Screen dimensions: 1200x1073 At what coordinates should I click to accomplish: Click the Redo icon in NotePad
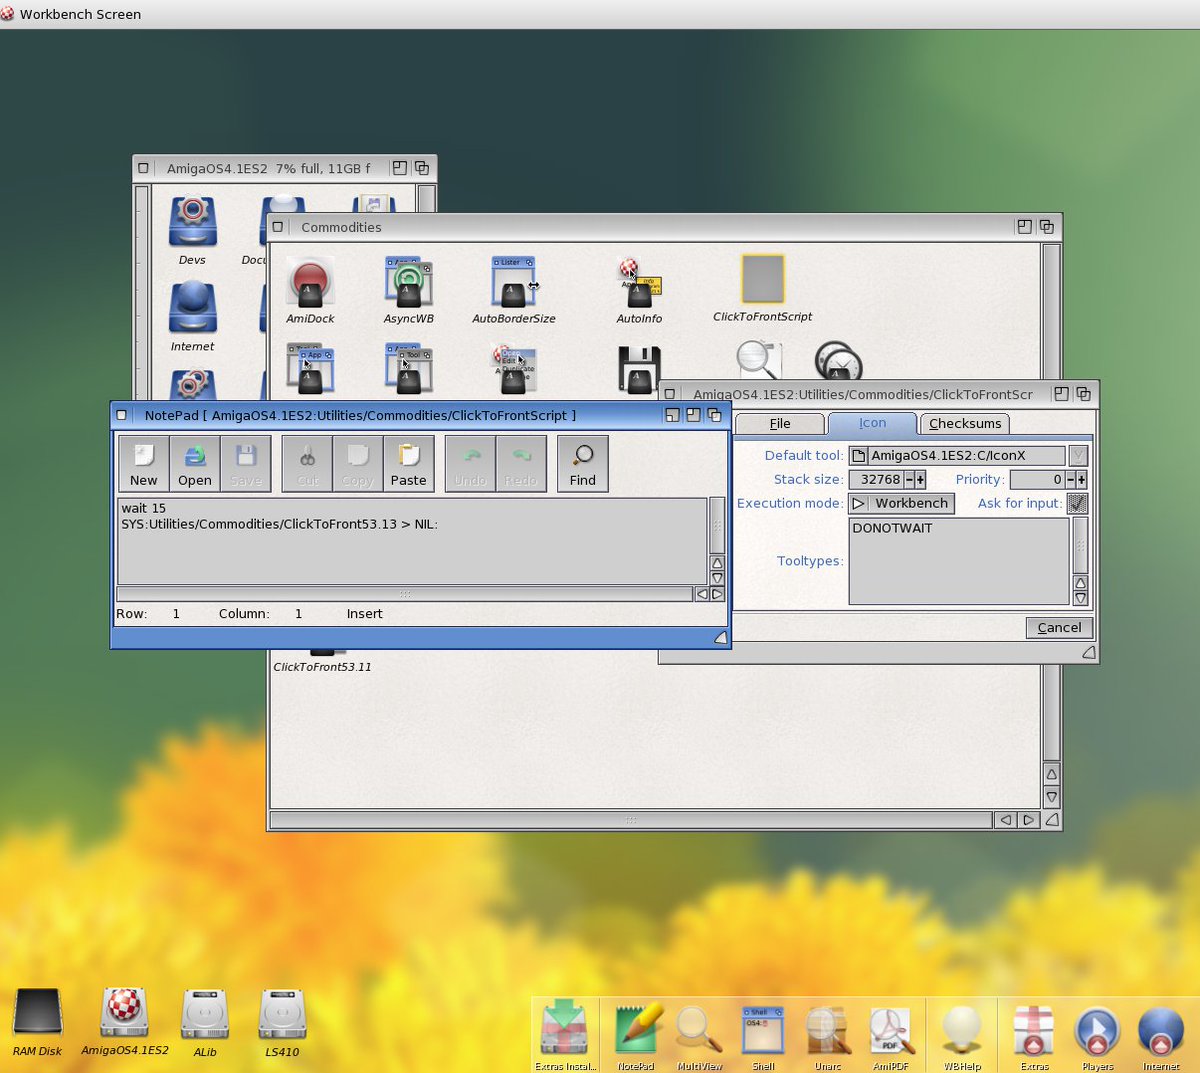tap(521, 464)
